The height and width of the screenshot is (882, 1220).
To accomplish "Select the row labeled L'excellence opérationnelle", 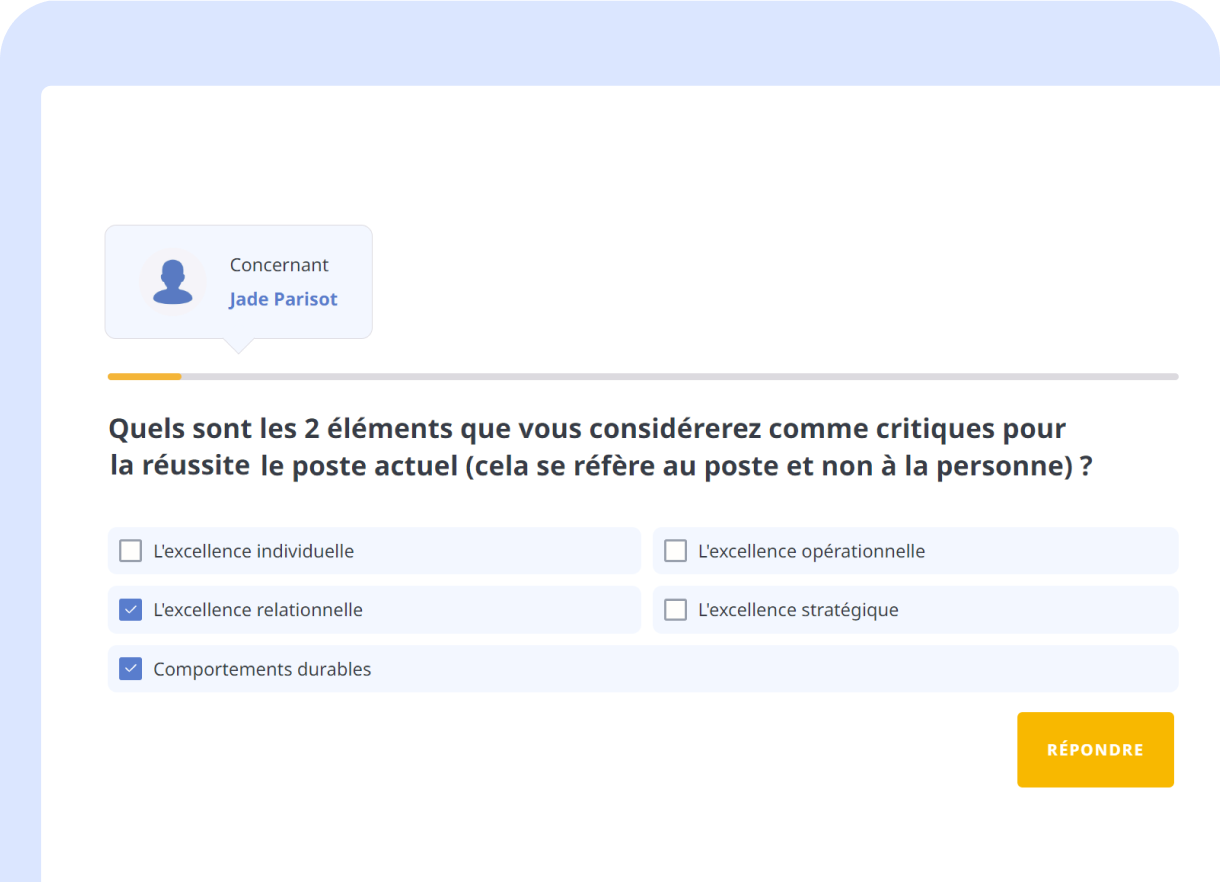I will [915, 550].
